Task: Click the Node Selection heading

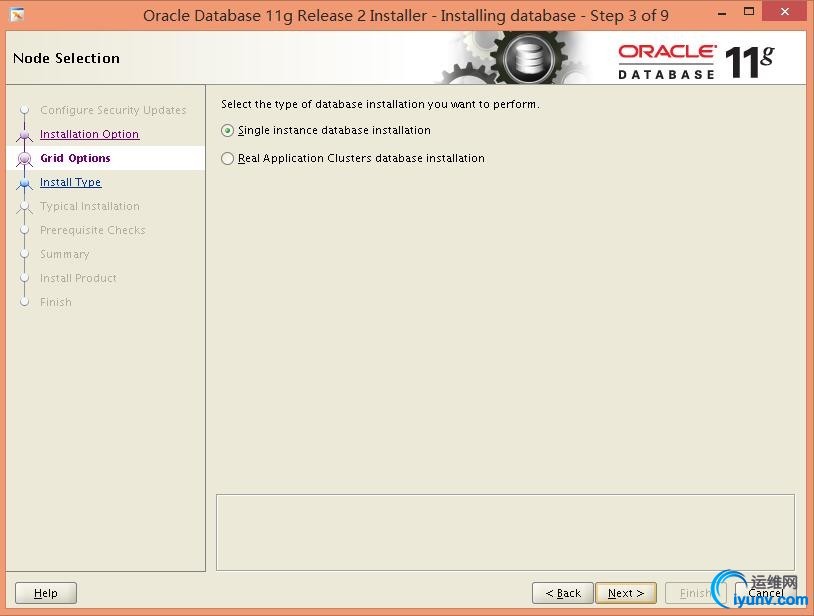Action: 66,58
